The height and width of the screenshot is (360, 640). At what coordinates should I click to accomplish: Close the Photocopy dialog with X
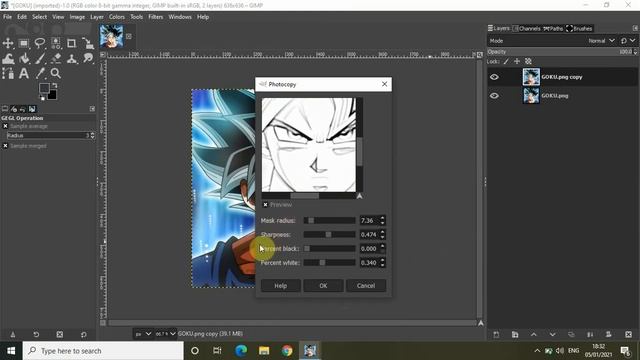[x=384, y=84]
